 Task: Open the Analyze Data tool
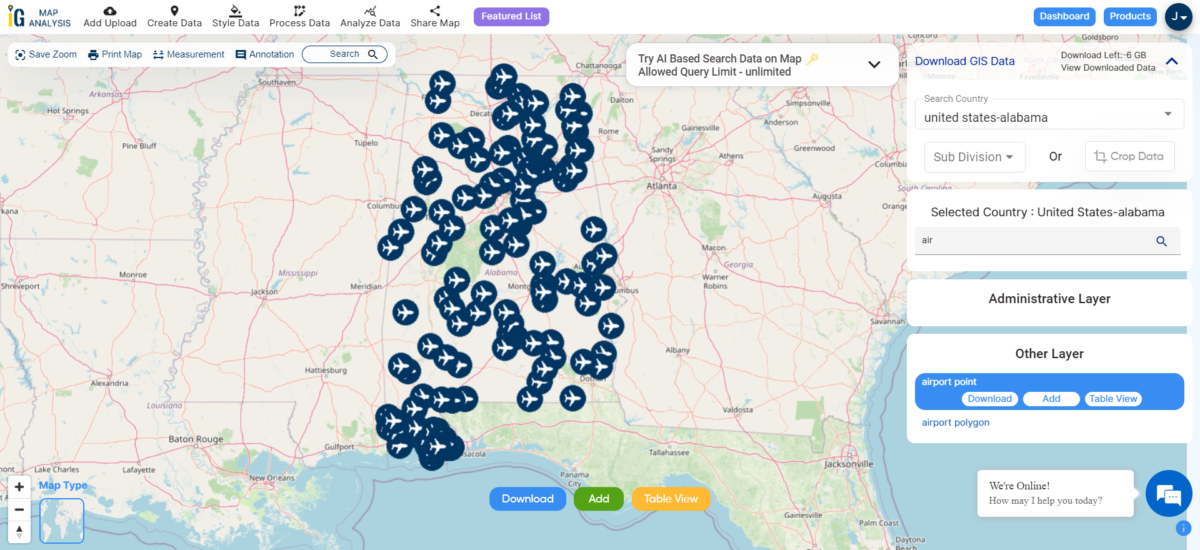[x=370, y=11]
